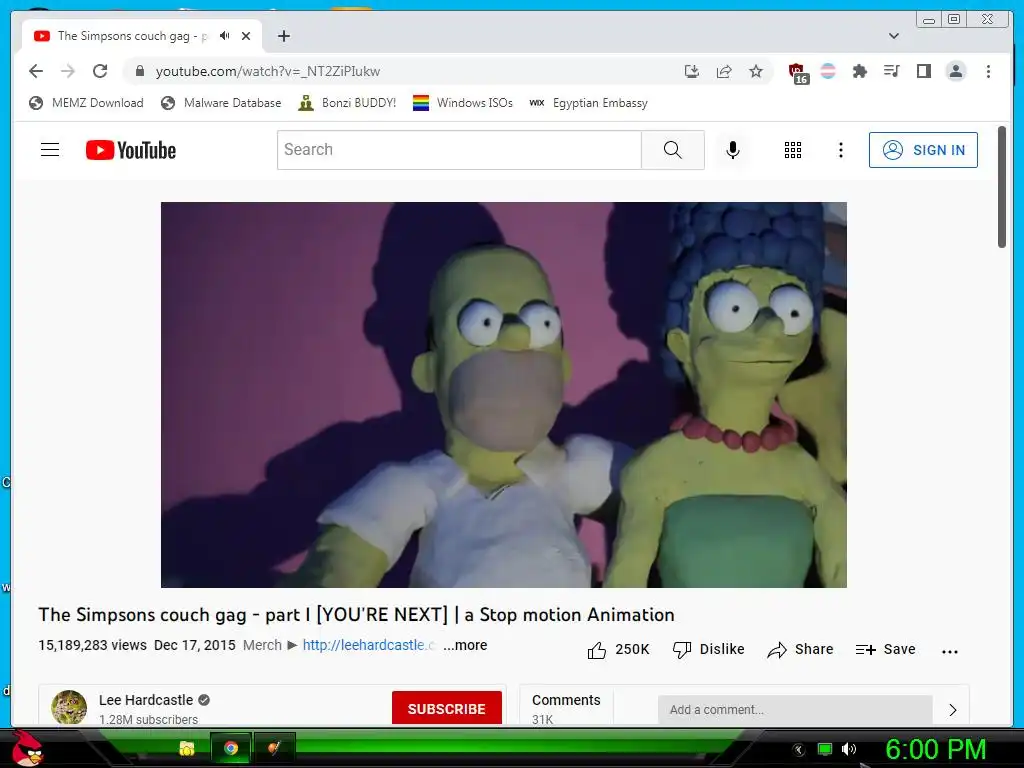This screenshot has height=768, width=1024.
Task: Open Windows ISOs bookmark
Action: tap(463, 103)
